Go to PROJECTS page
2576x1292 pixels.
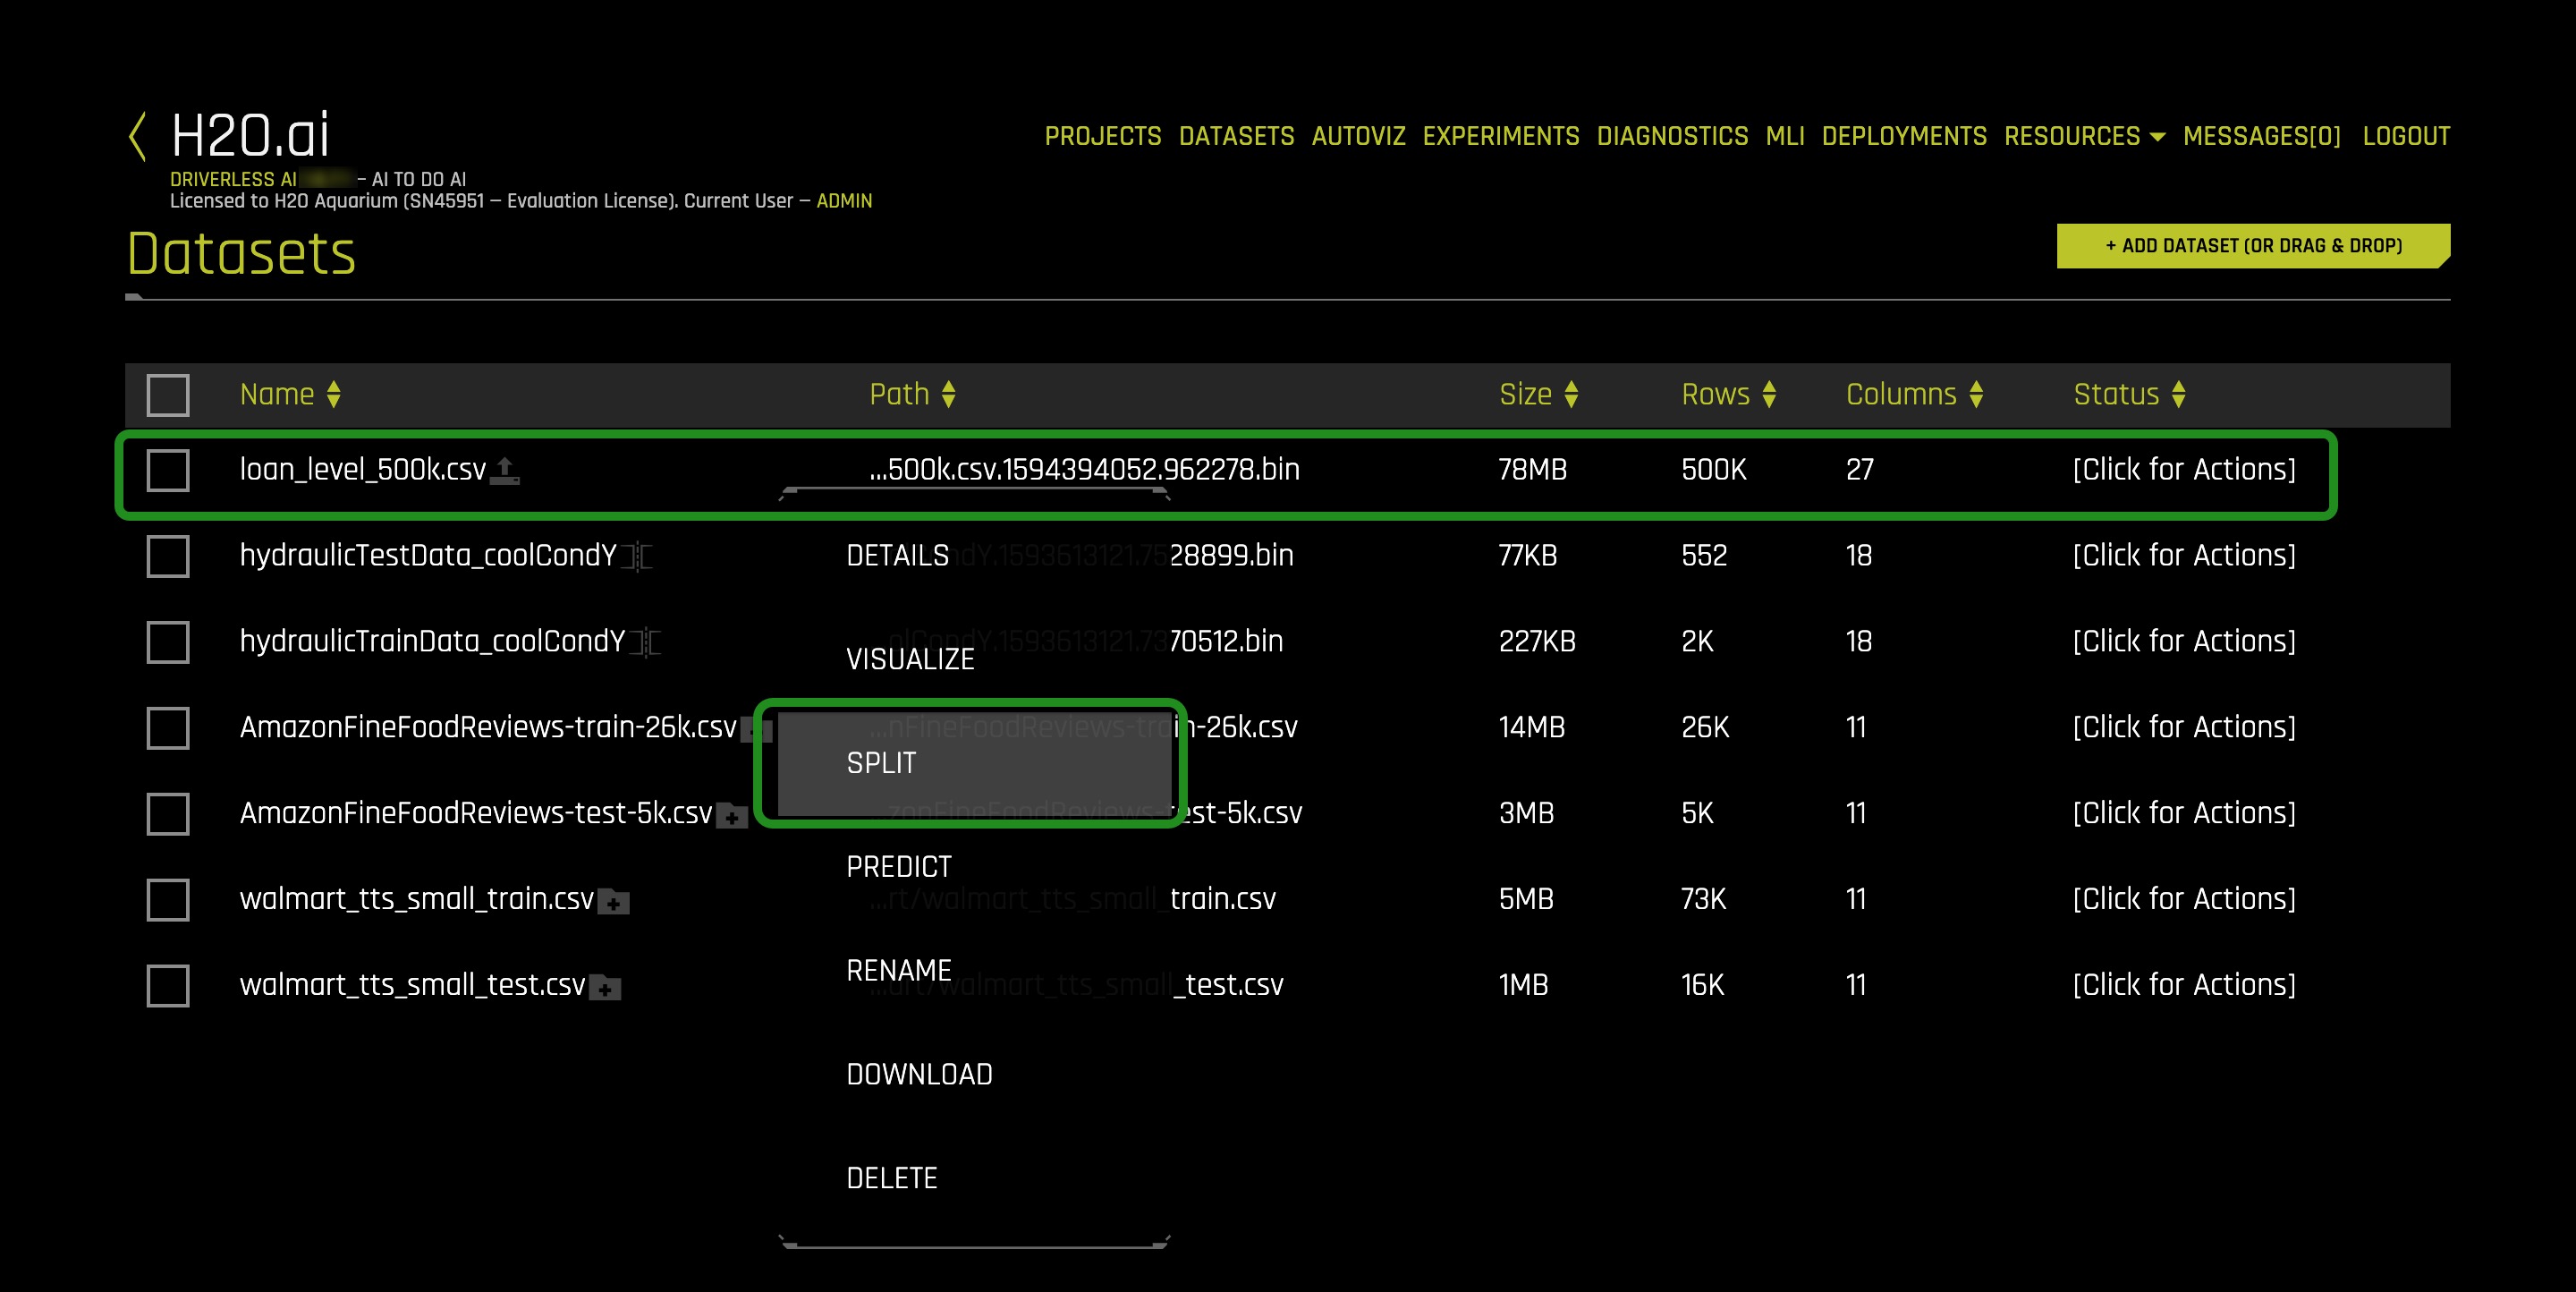pos(1103,136)
